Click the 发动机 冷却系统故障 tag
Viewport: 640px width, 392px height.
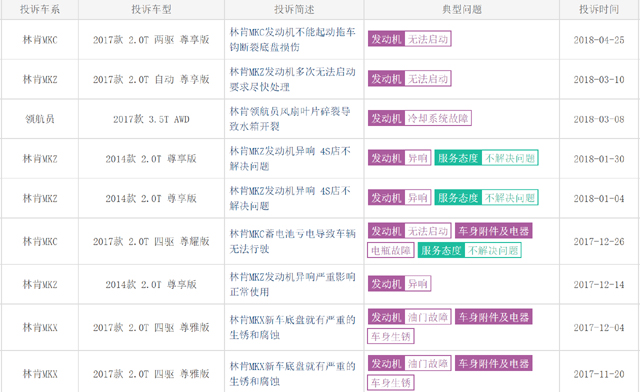(x=420, y=118)
